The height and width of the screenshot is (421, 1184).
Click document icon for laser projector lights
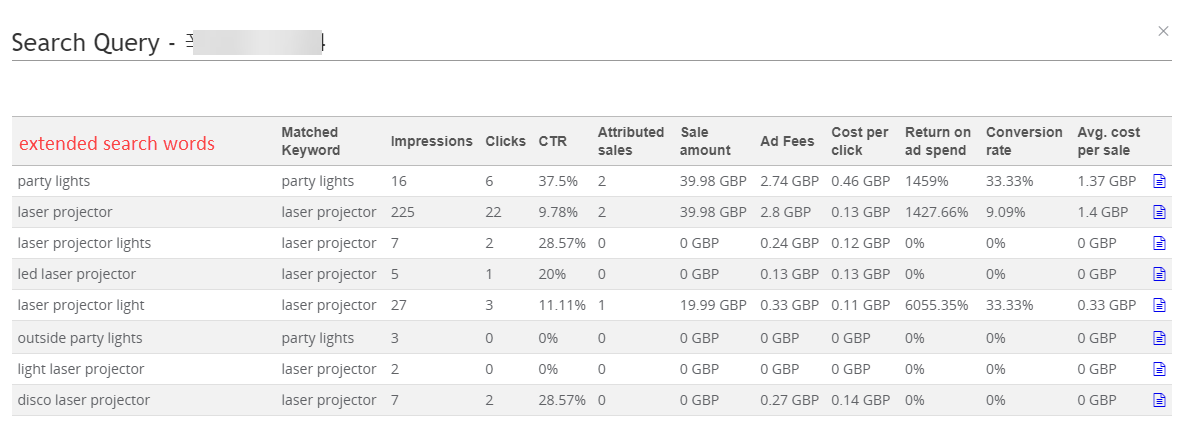tap(1159, 244)
